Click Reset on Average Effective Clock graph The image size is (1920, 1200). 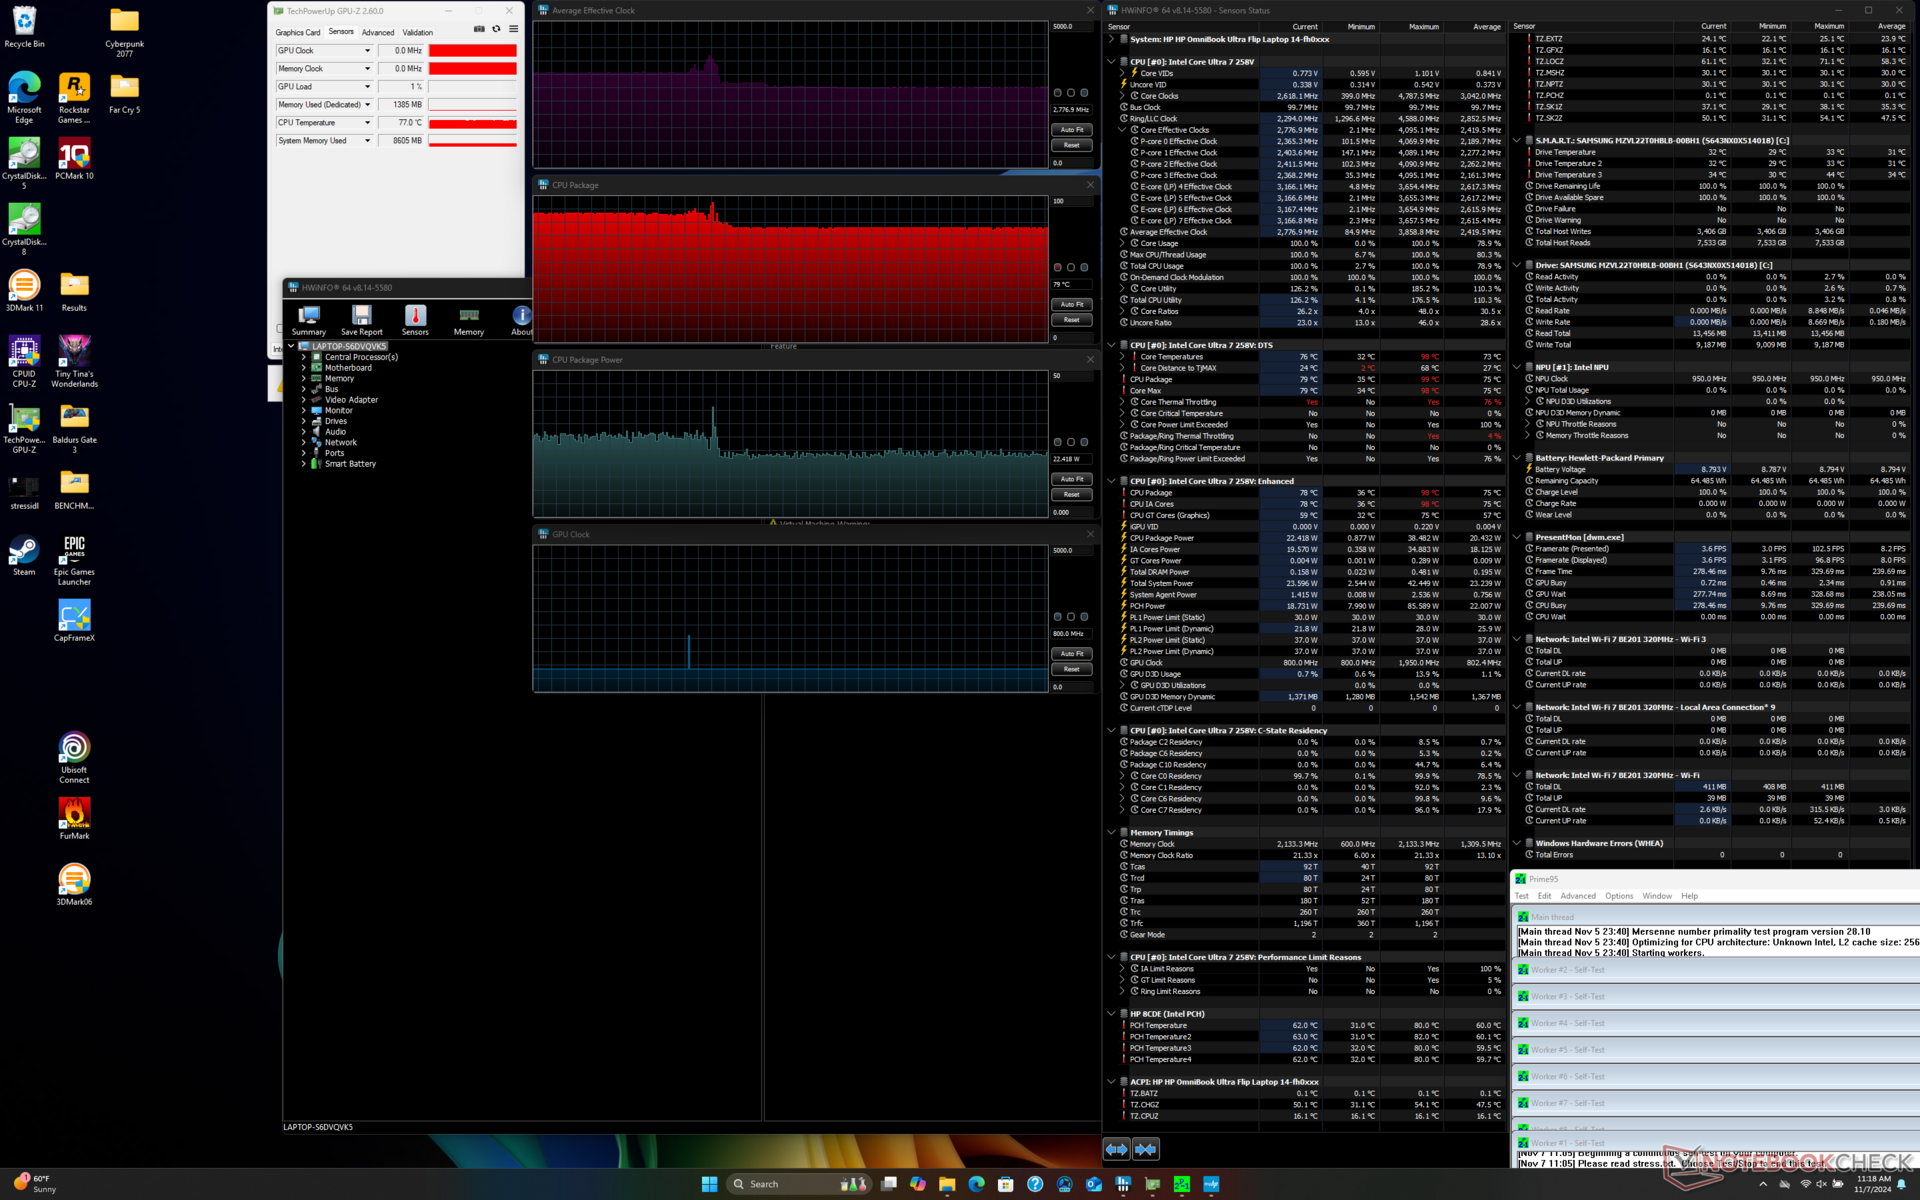point(1072,145)
